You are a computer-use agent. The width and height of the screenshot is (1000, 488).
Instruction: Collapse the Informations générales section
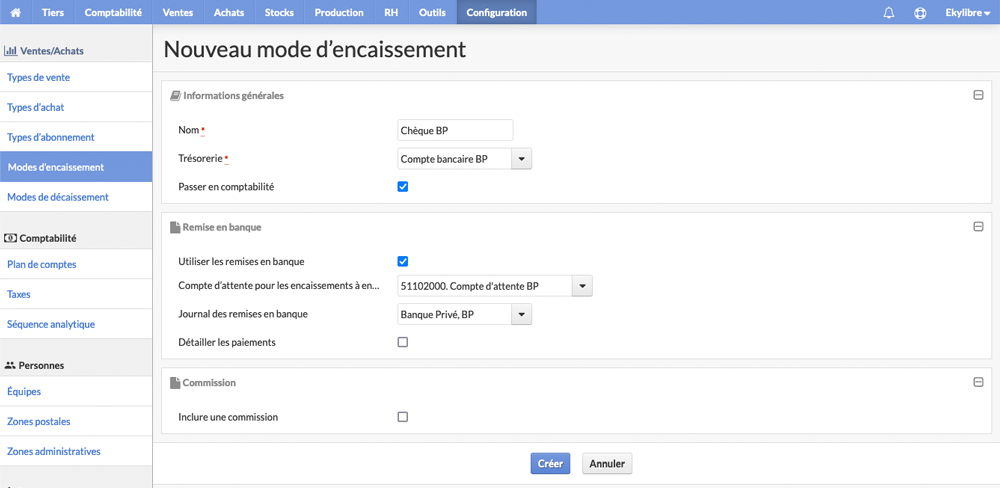(x=978, y=96)
